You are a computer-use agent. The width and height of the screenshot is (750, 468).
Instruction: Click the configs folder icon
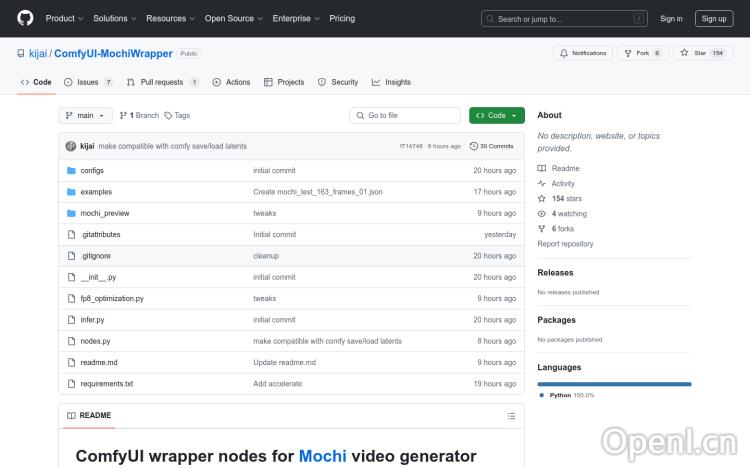tap(71, 171)
